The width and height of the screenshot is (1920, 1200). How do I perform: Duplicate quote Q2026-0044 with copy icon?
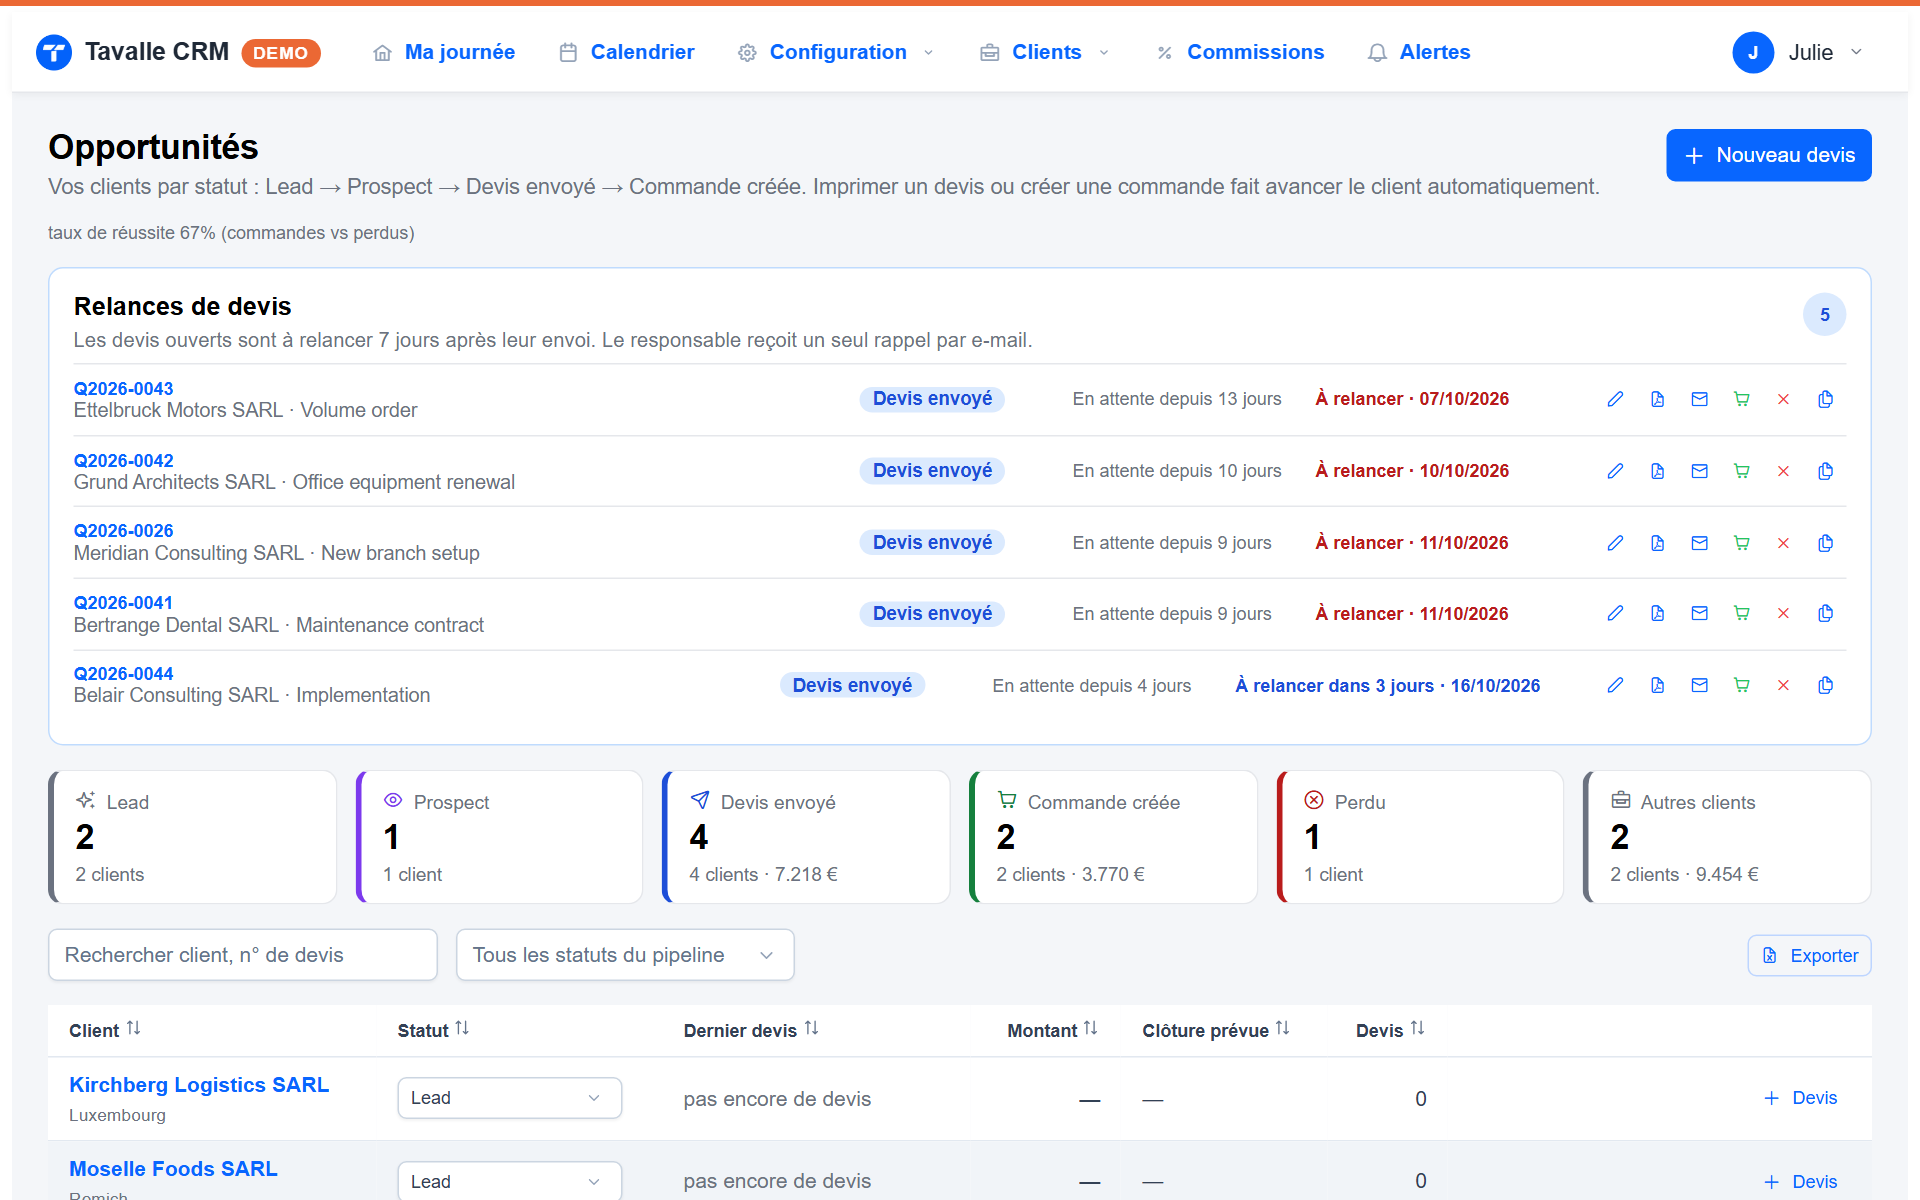click(1825, 685)
